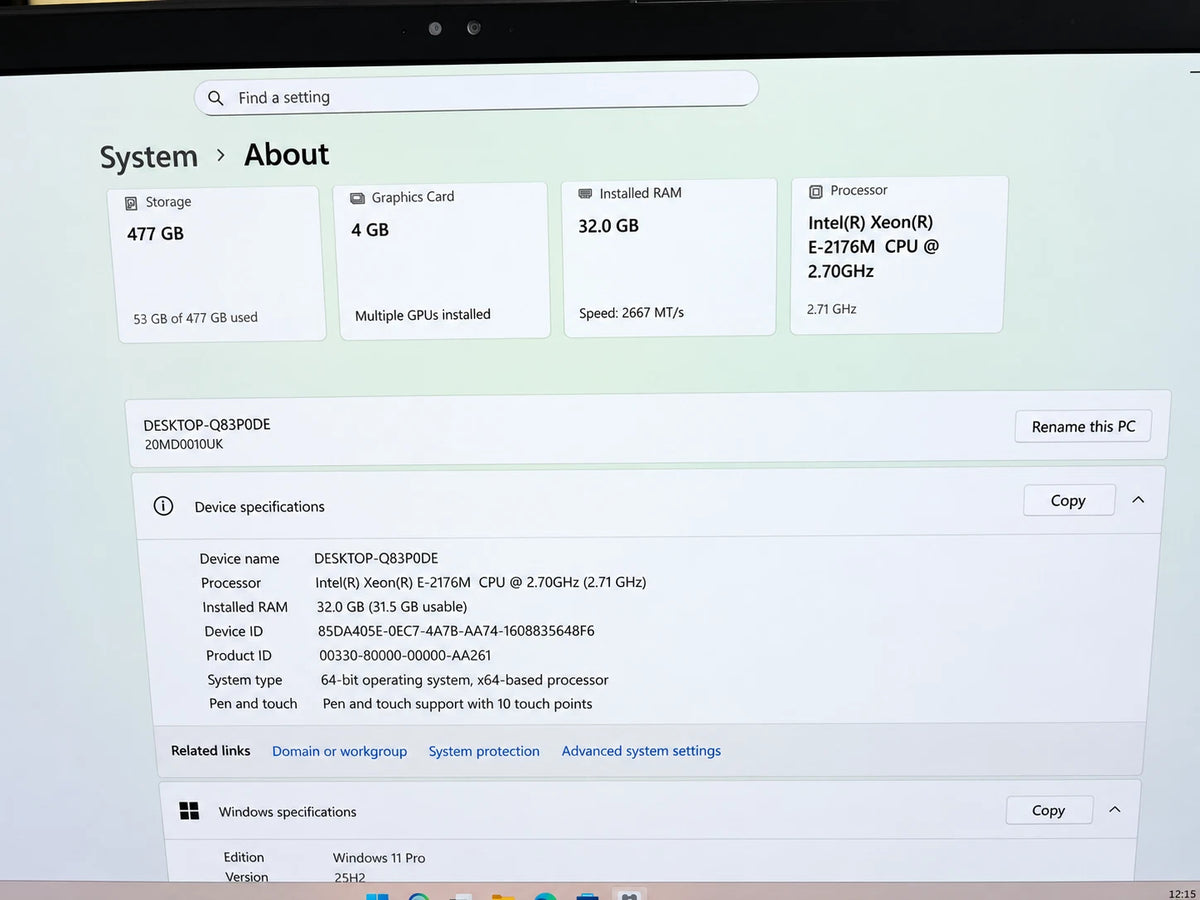
Task: Collapse the Device specifications section
Action: (1138, 499)
